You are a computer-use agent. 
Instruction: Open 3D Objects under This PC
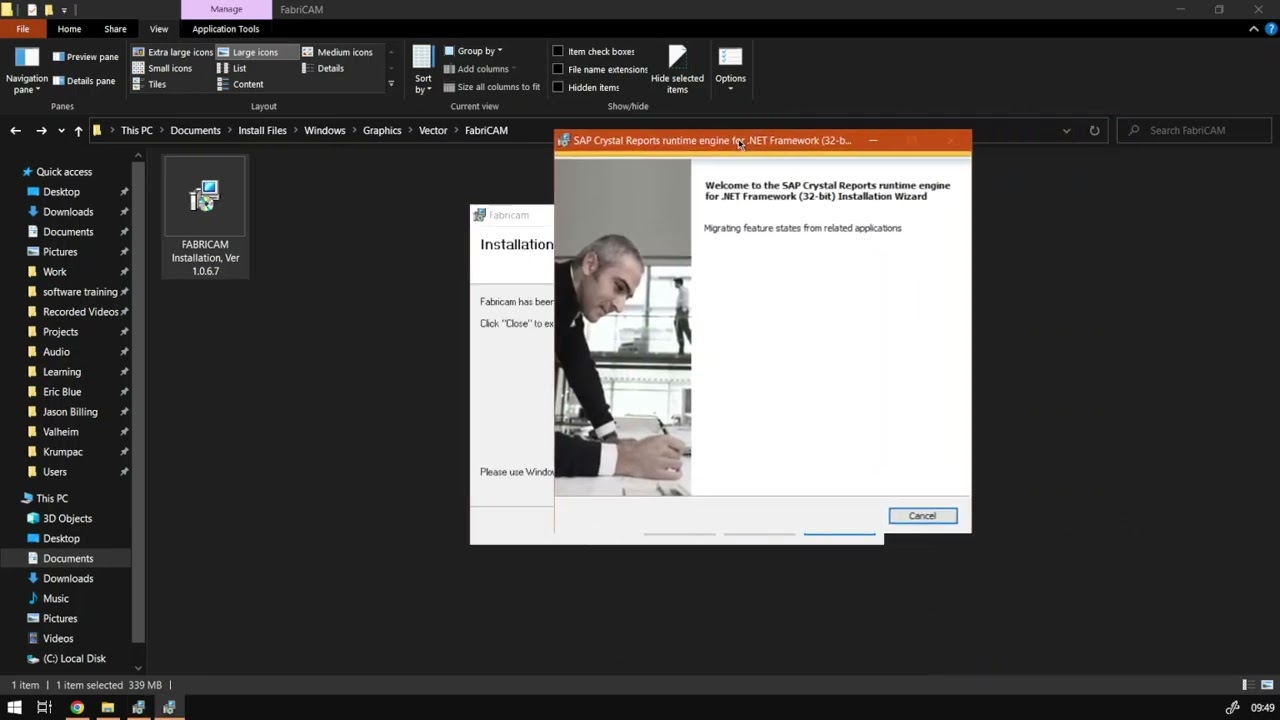tap(67, 518)
